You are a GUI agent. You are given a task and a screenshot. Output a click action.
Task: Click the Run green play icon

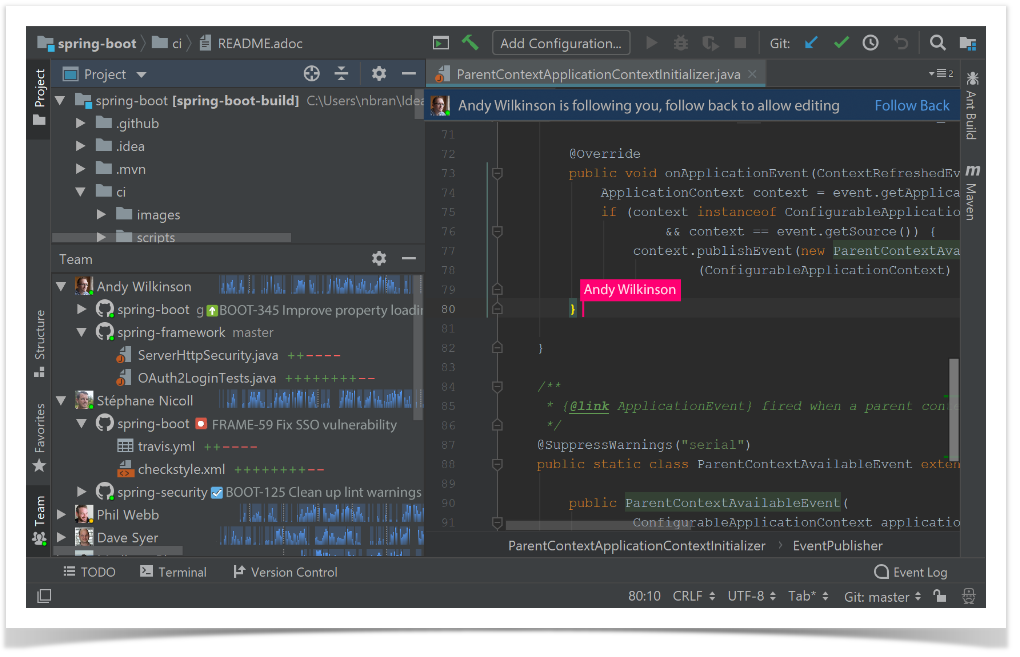point(651,43)
